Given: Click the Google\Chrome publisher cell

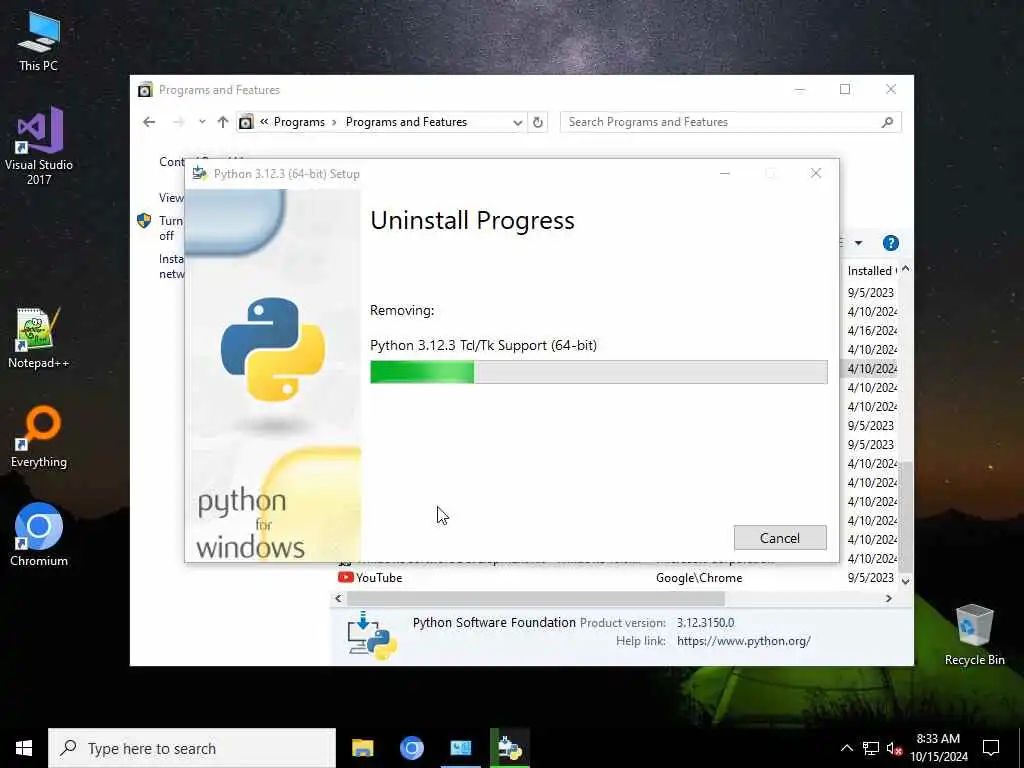Looking at the screenshot, I should coord(699,577).
